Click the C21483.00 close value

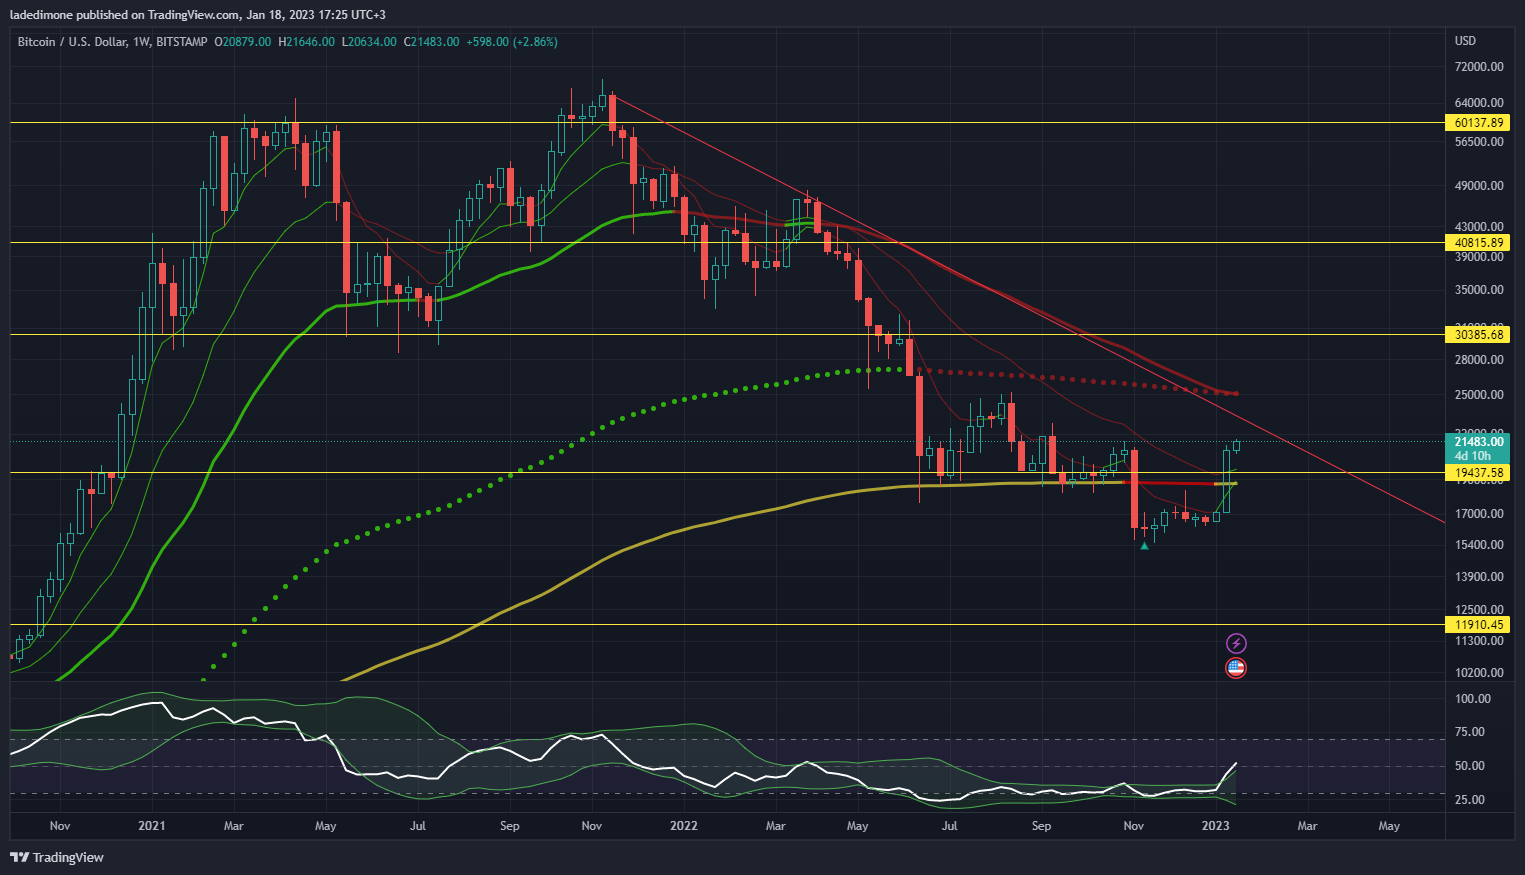pos(431,42)
